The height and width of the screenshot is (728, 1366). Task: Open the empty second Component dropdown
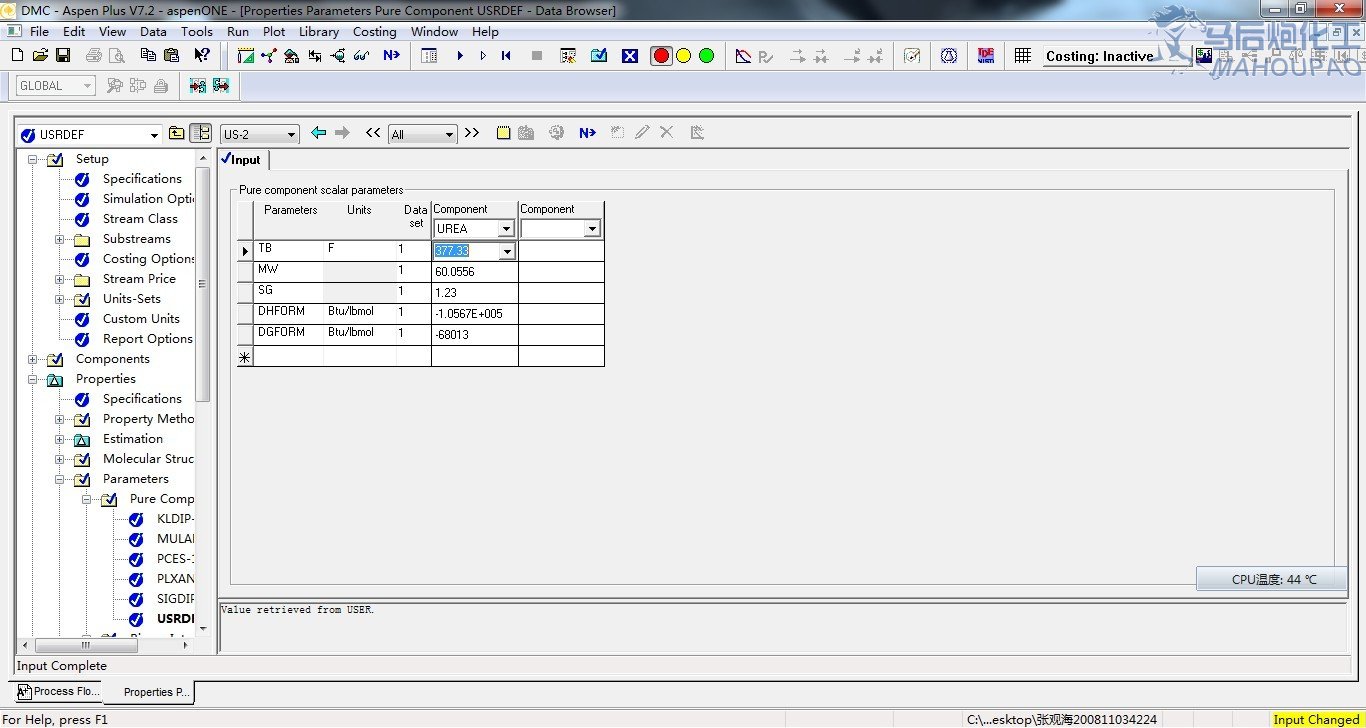(x=592, y=229)
